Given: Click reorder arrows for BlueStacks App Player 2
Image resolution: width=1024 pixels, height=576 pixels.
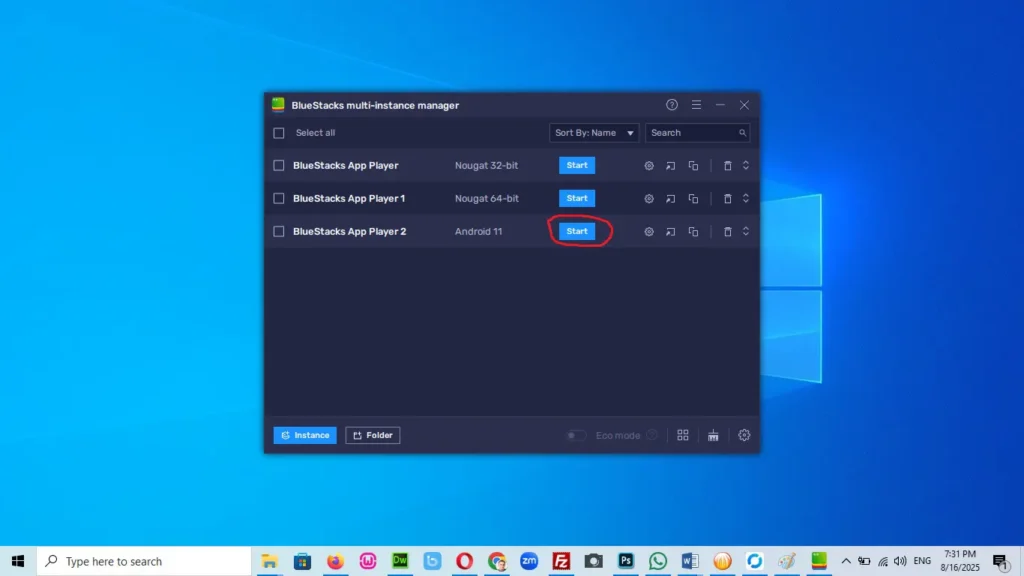Looking at the screenshot, I should tap(745, 232).
